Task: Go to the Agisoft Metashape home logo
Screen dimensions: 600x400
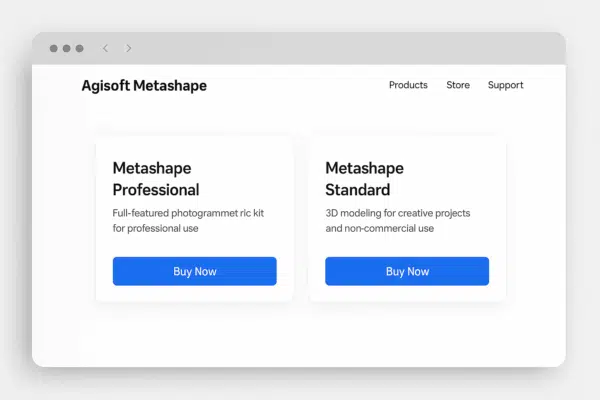Action: coord(144,86)
